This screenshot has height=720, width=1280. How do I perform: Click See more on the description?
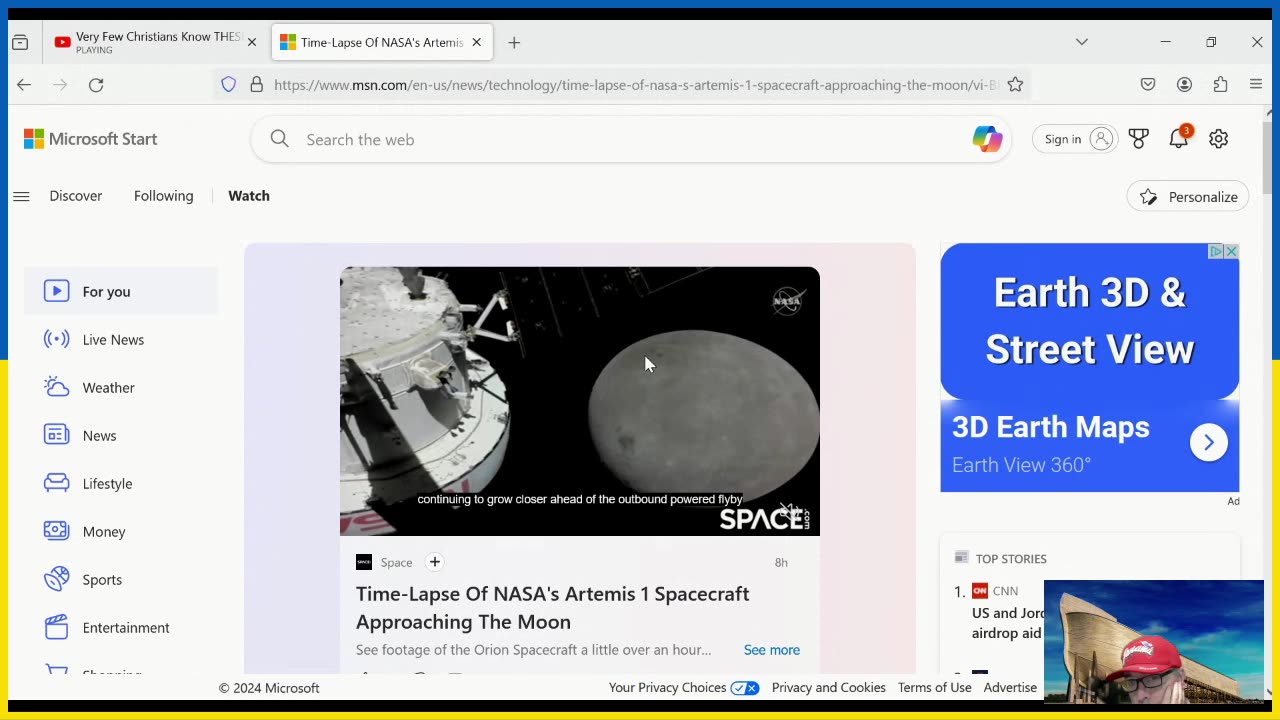(771, 650)
